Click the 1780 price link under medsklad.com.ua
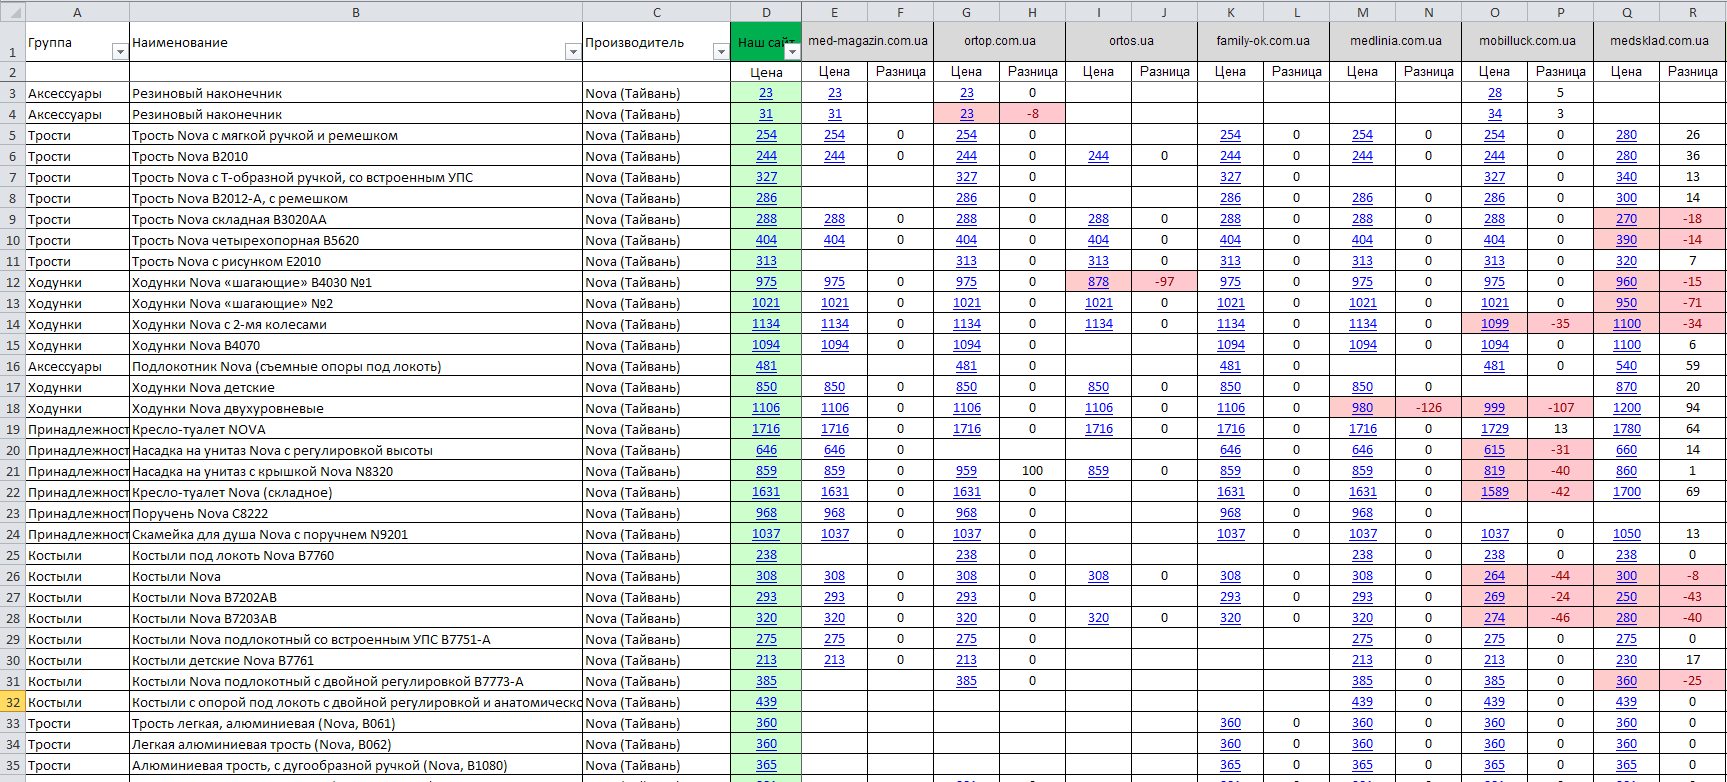1727x782 pixels. [x=1626, y=429]
